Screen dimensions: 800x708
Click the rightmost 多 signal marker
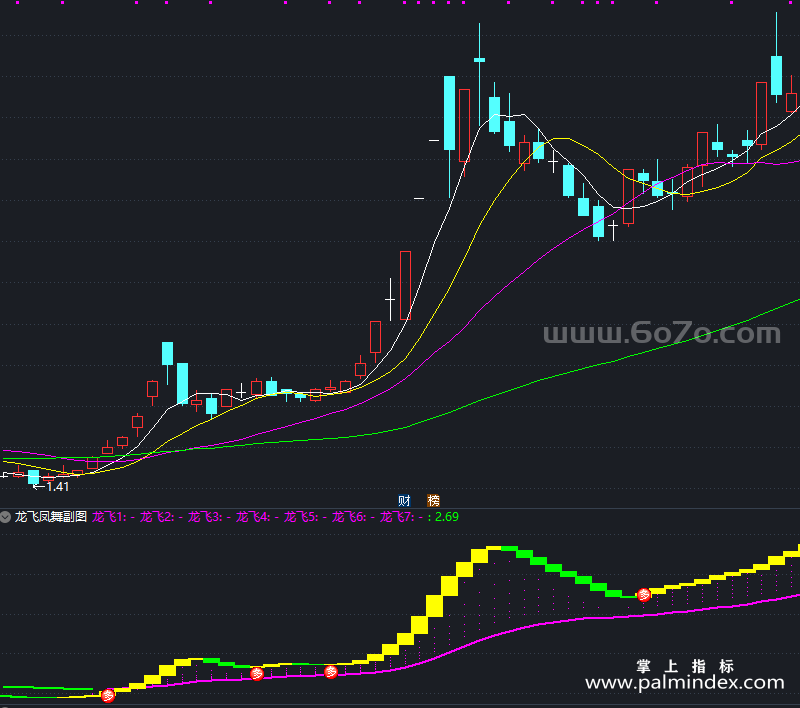pos(644,594)
